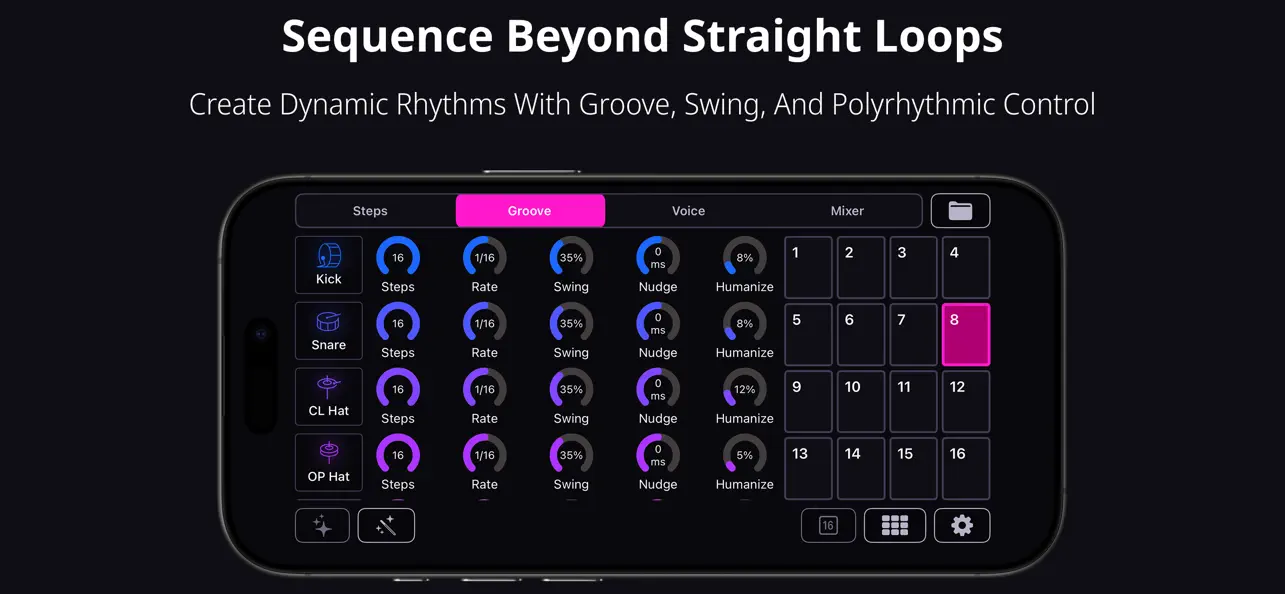This screenshot has height=594, width=1285.
Task: Click the 16-step count icon
Action: click(x=827, y=525)
